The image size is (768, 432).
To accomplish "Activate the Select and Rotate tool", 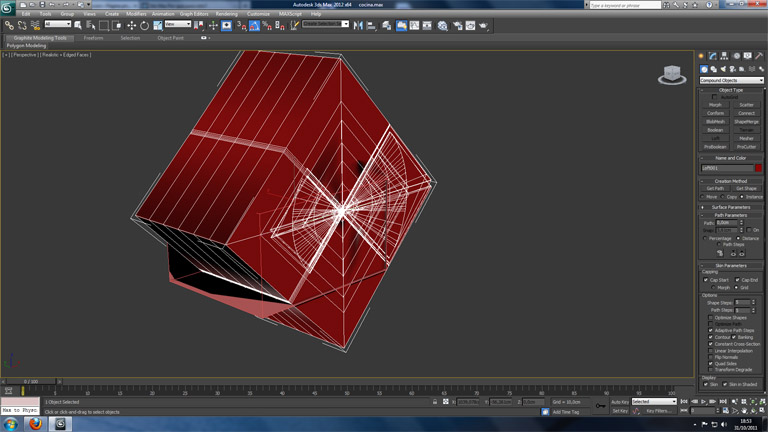I will (144, 25).
